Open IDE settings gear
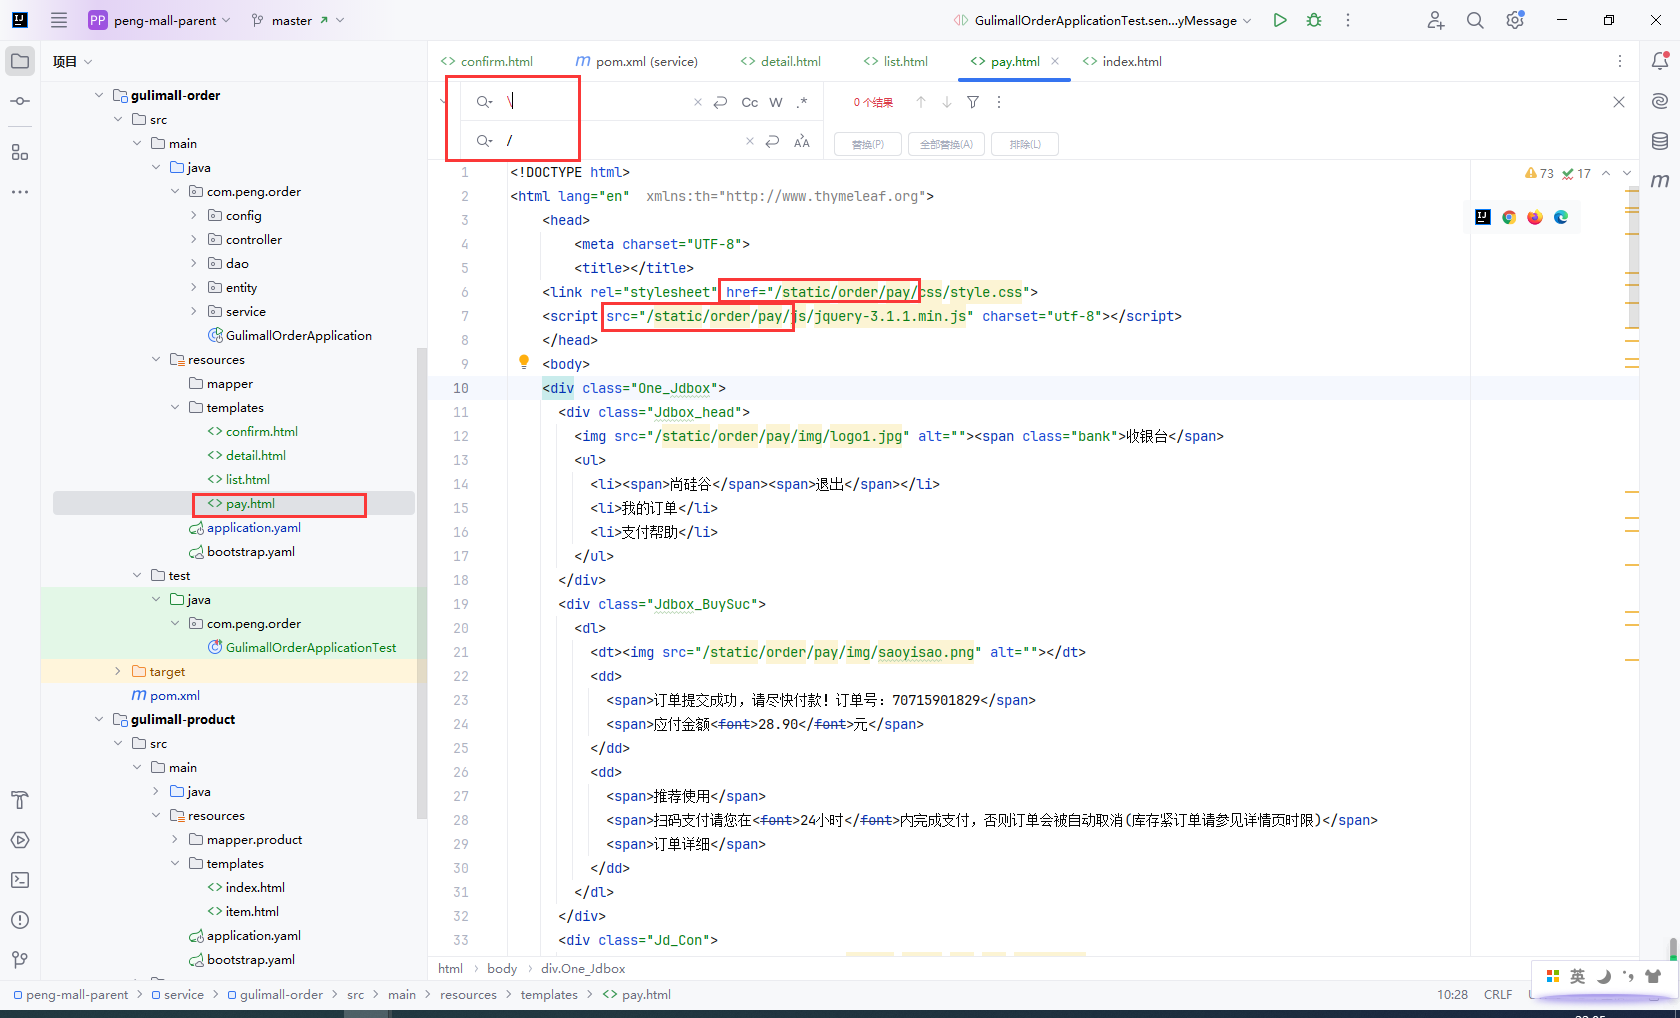Image resolution: width=1680 pixels, height=1018 pixels. point(1515,20)
